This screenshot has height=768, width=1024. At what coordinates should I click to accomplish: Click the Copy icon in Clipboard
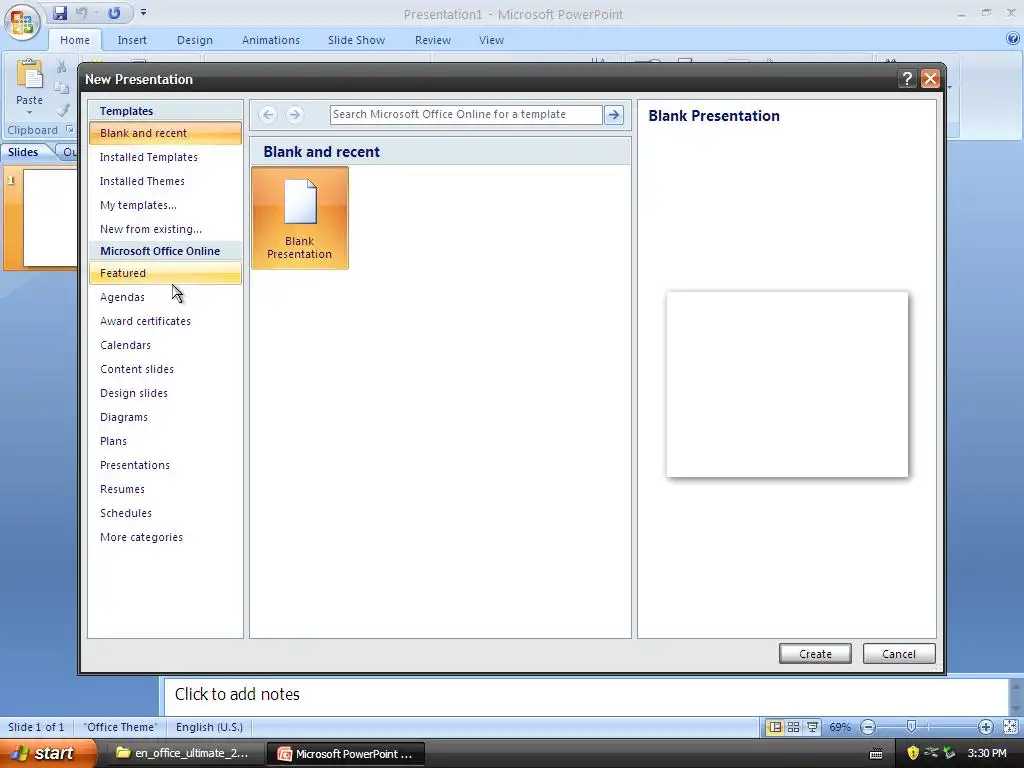tap(61, 88)
